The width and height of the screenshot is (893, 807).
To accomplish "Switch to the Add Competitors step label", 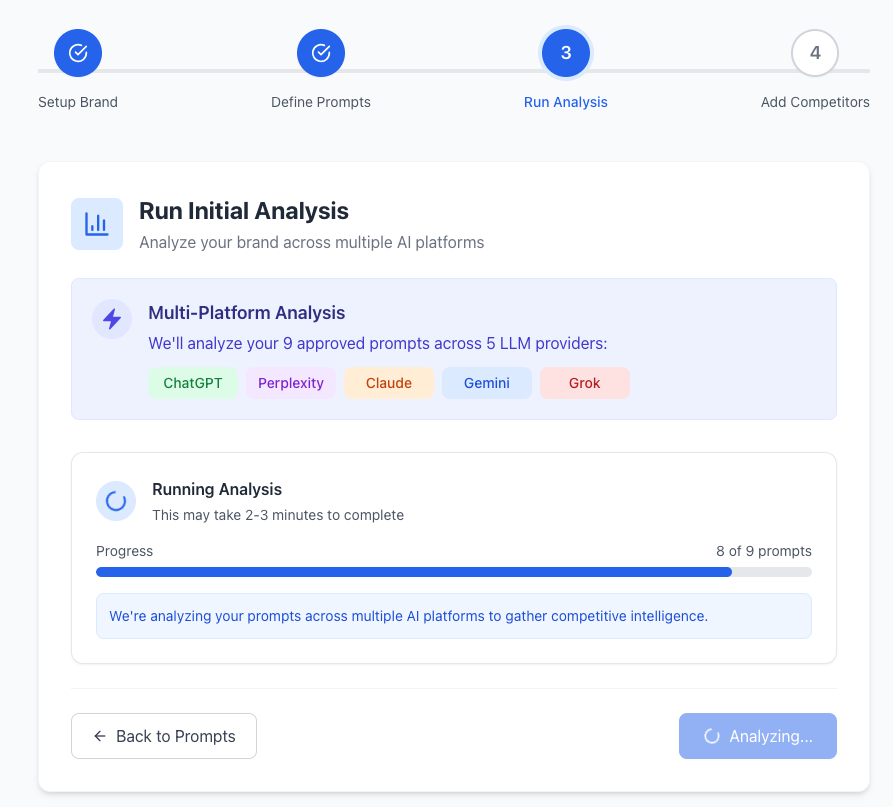I will [x=814, y=101].
